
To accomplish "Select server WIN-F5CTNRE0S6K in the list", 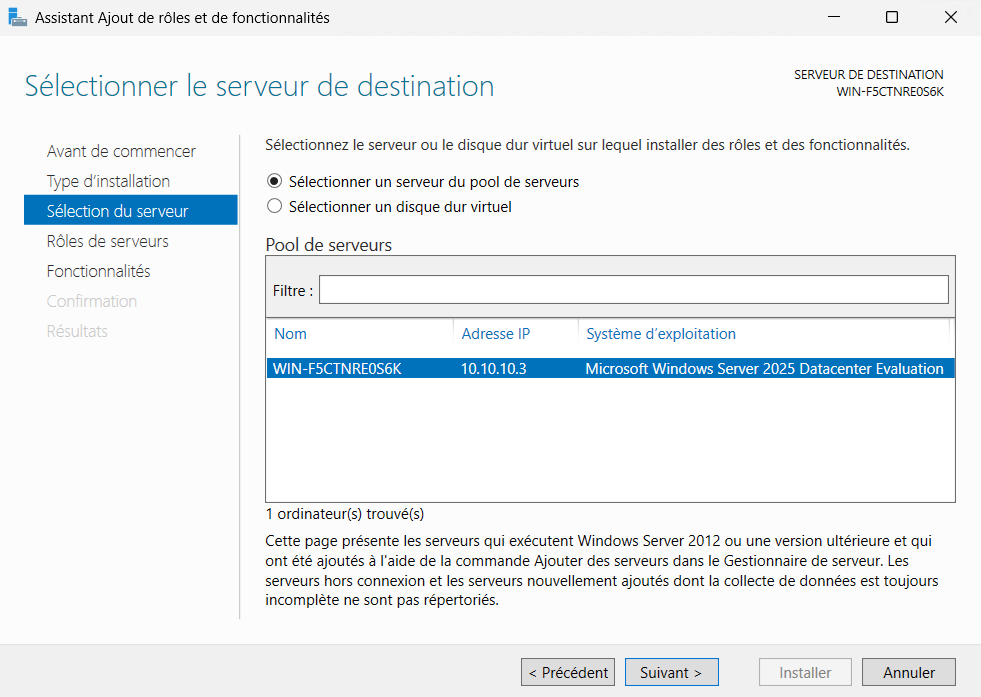I will point(337,369).
